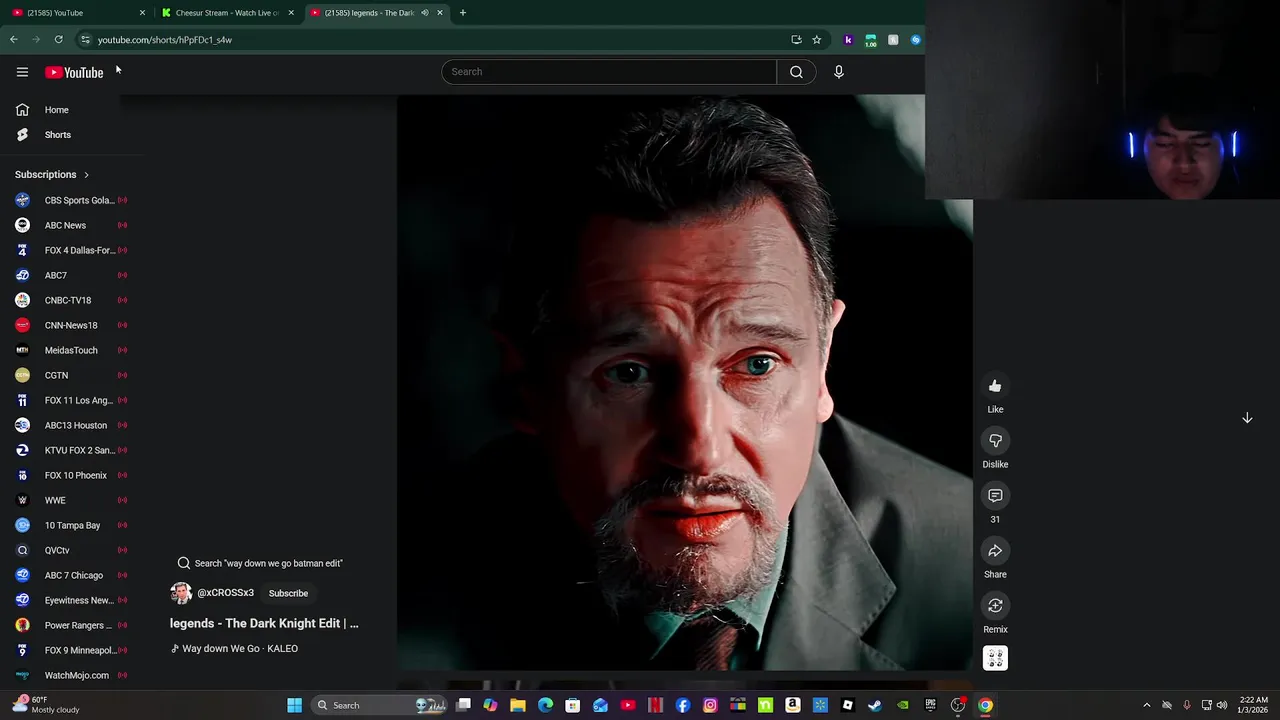Open the @xCROSSx3 channel name
Viewport: 1280px width, 720px height.
[x=225, y=593]
